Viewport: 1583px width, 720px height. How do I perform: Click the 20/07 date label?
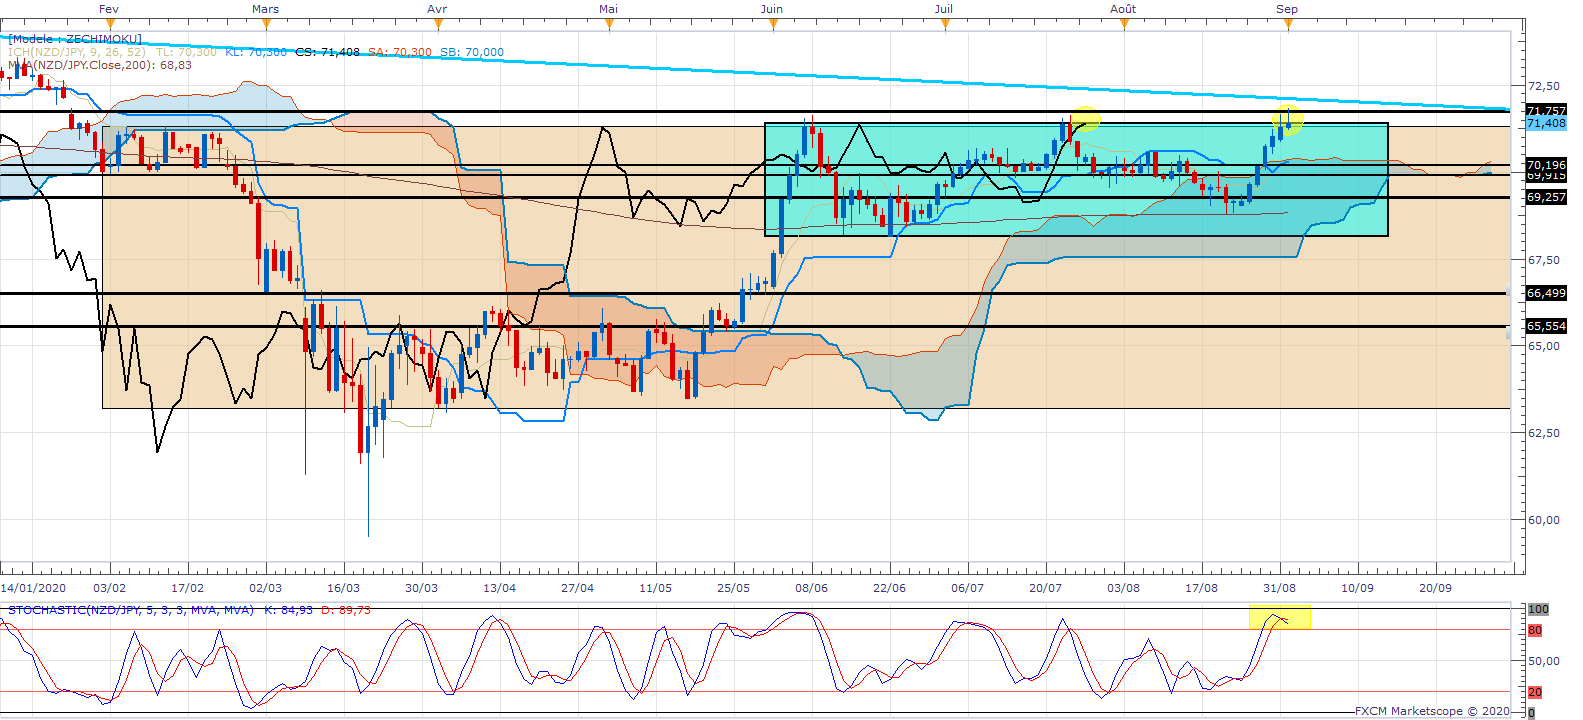coord(1046,588)
